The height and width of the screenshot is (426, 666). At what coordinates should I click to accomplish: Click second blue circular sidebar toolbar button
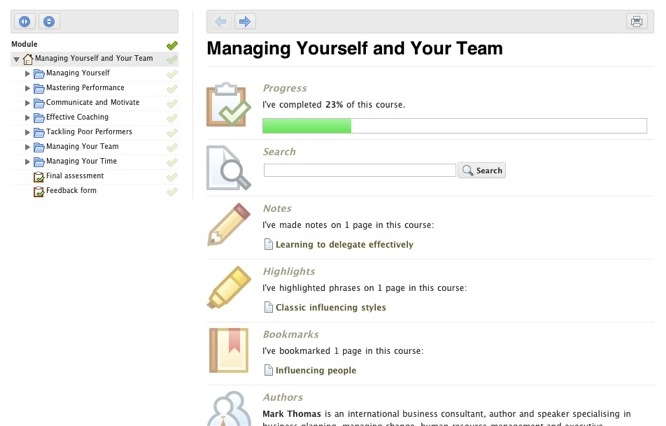pyautogui.click(x=49, y=21)
